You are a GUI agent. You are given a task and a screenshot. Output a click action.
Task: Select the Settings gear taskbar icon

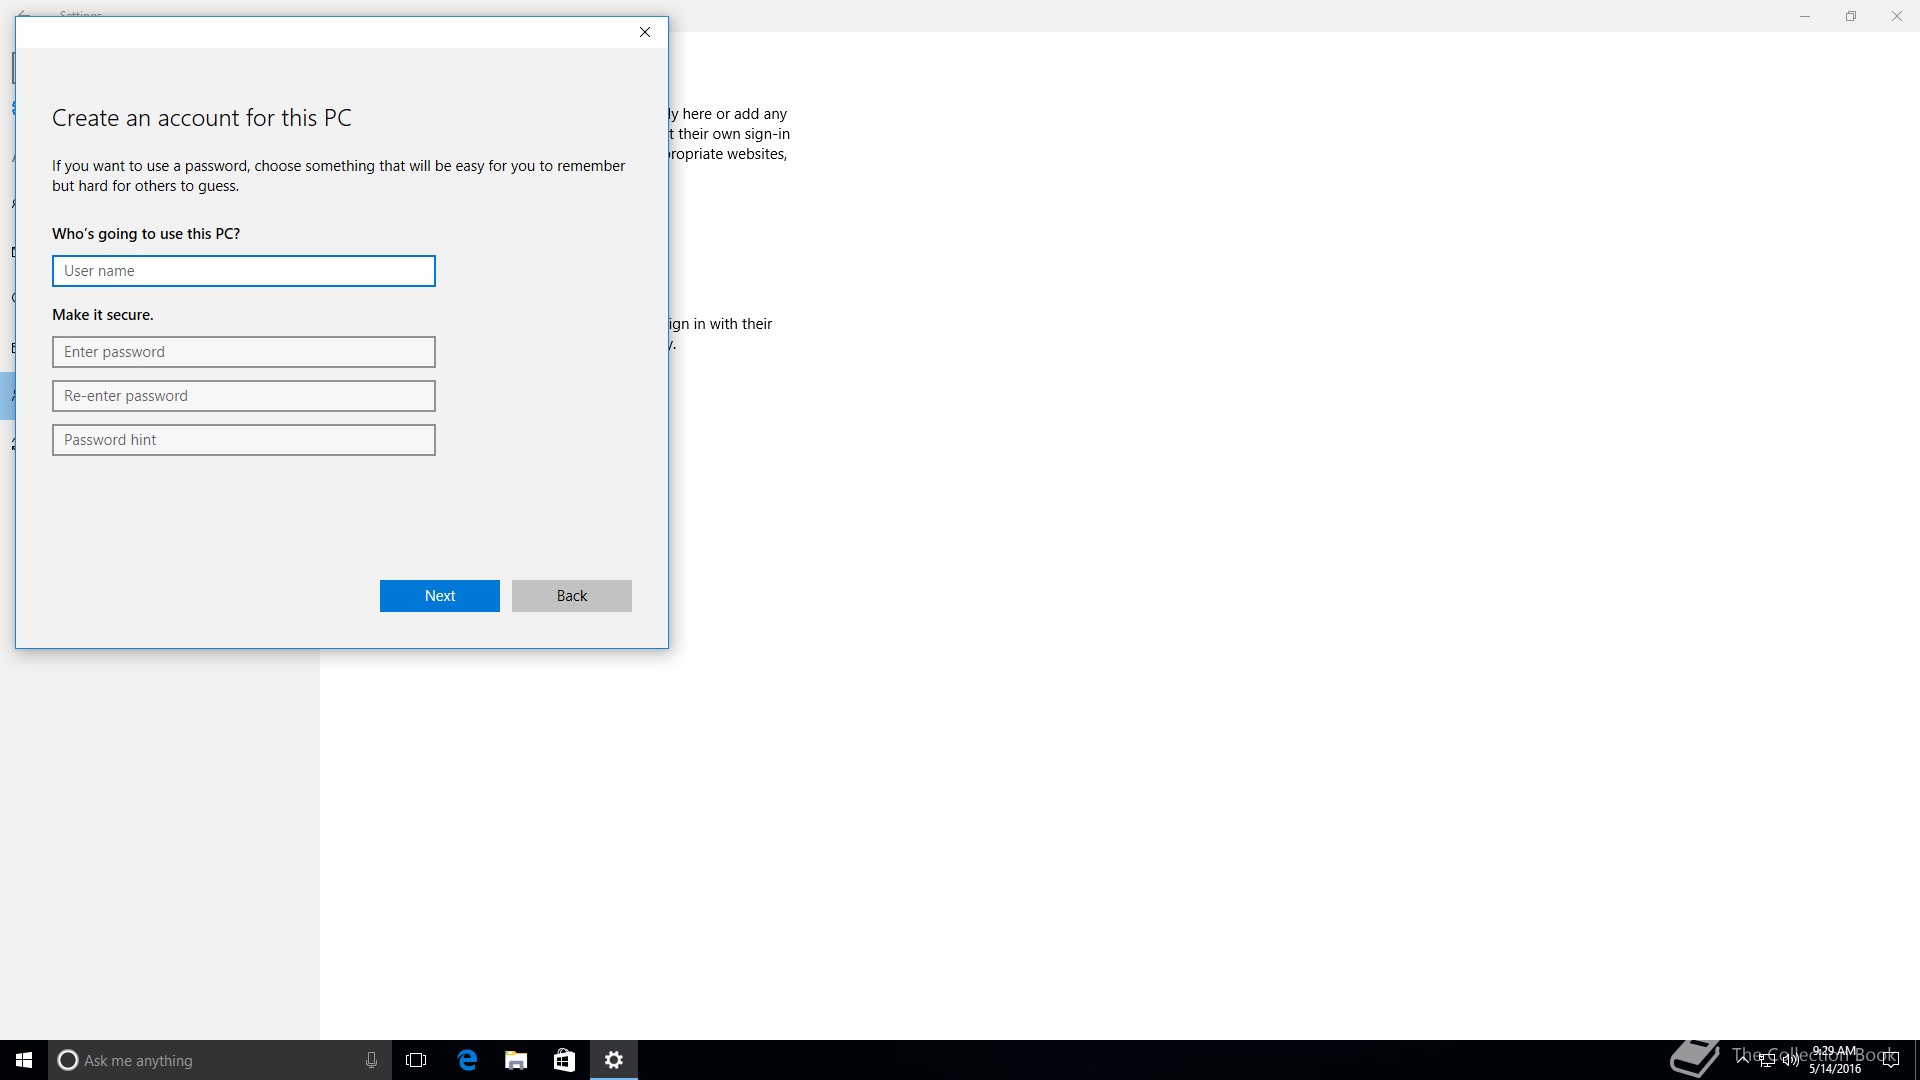[614, 1060]
